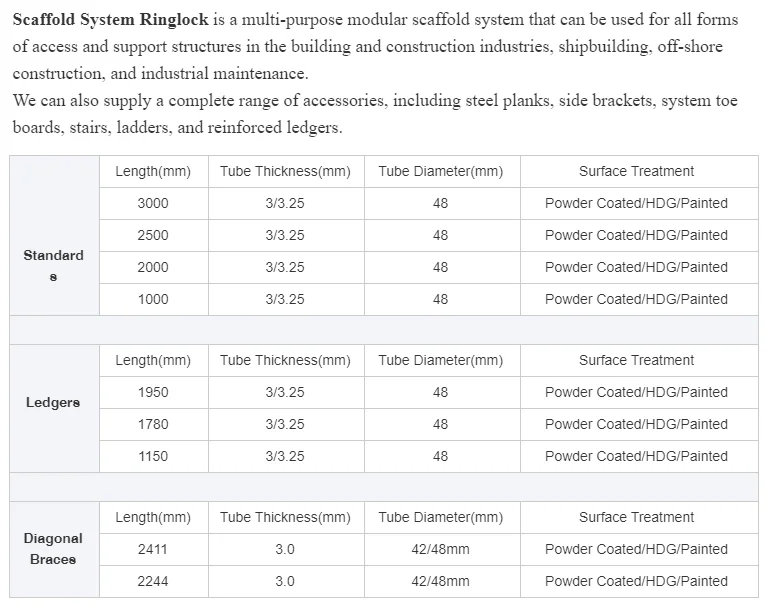Select the 2244 diagonal brace length cell
The height and width of the screenshot is (607, 772).
point(154,581)
